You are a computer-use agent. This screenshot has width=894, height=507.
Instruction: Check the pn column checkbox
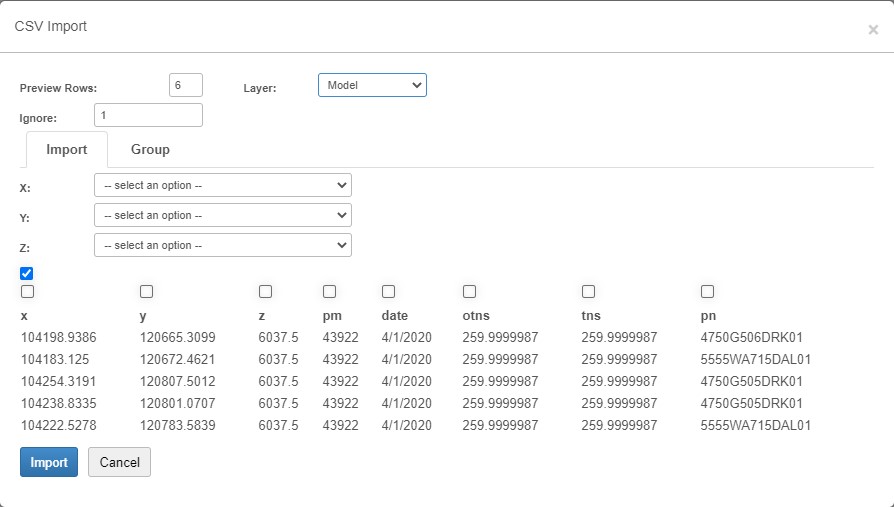707,292
